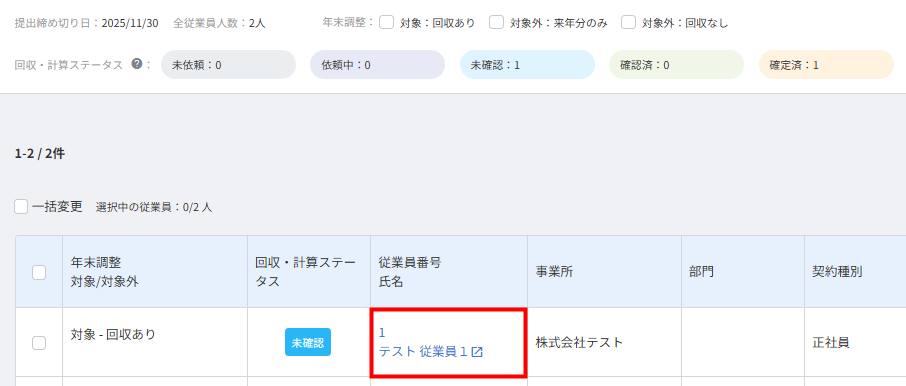Filter by 確認済：0 status pill

pos(676,65)
